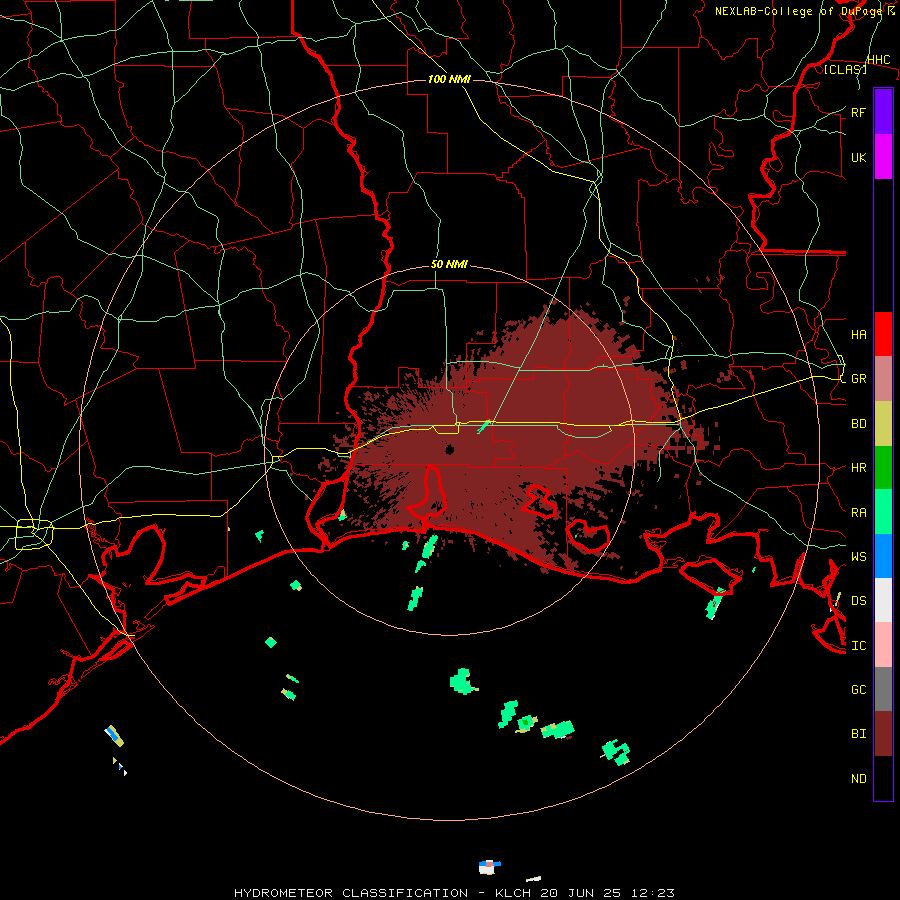Click the ND legend label
Viewport: 900px width, 900px height.
coord(859,778)
